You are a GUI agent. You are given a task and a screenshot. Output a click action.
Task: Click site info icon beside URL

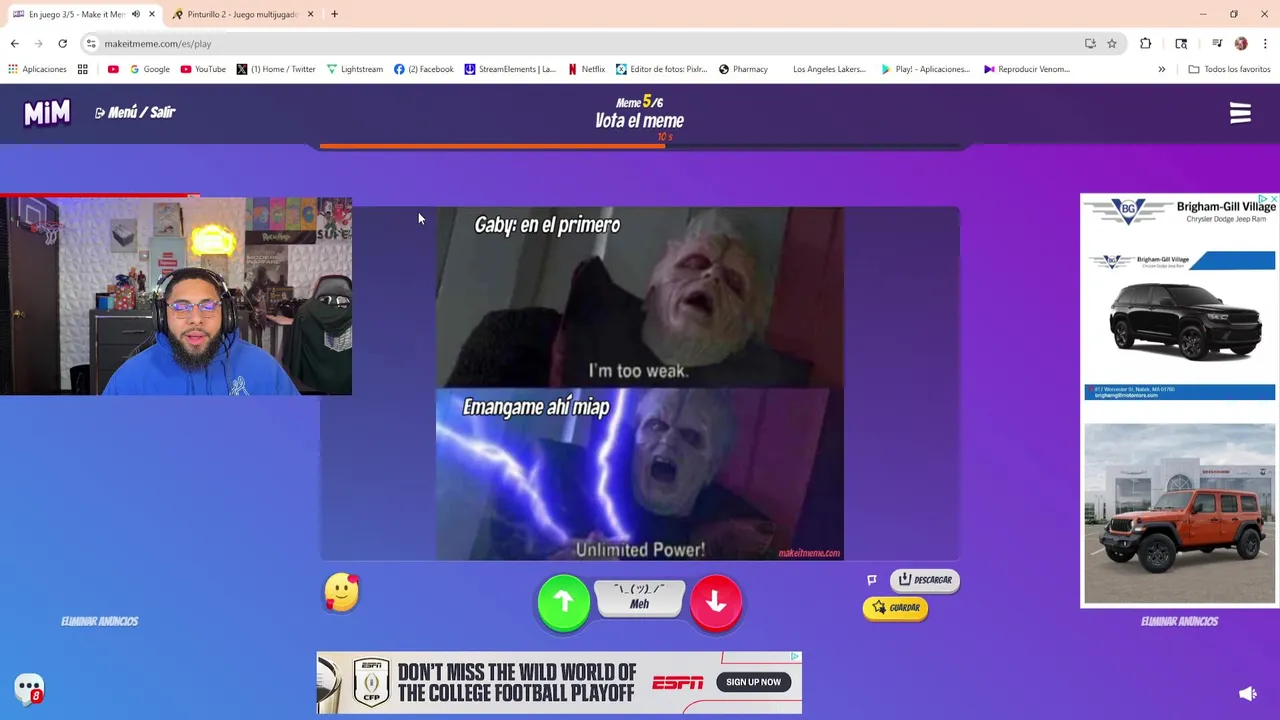(x=91, y=43)
